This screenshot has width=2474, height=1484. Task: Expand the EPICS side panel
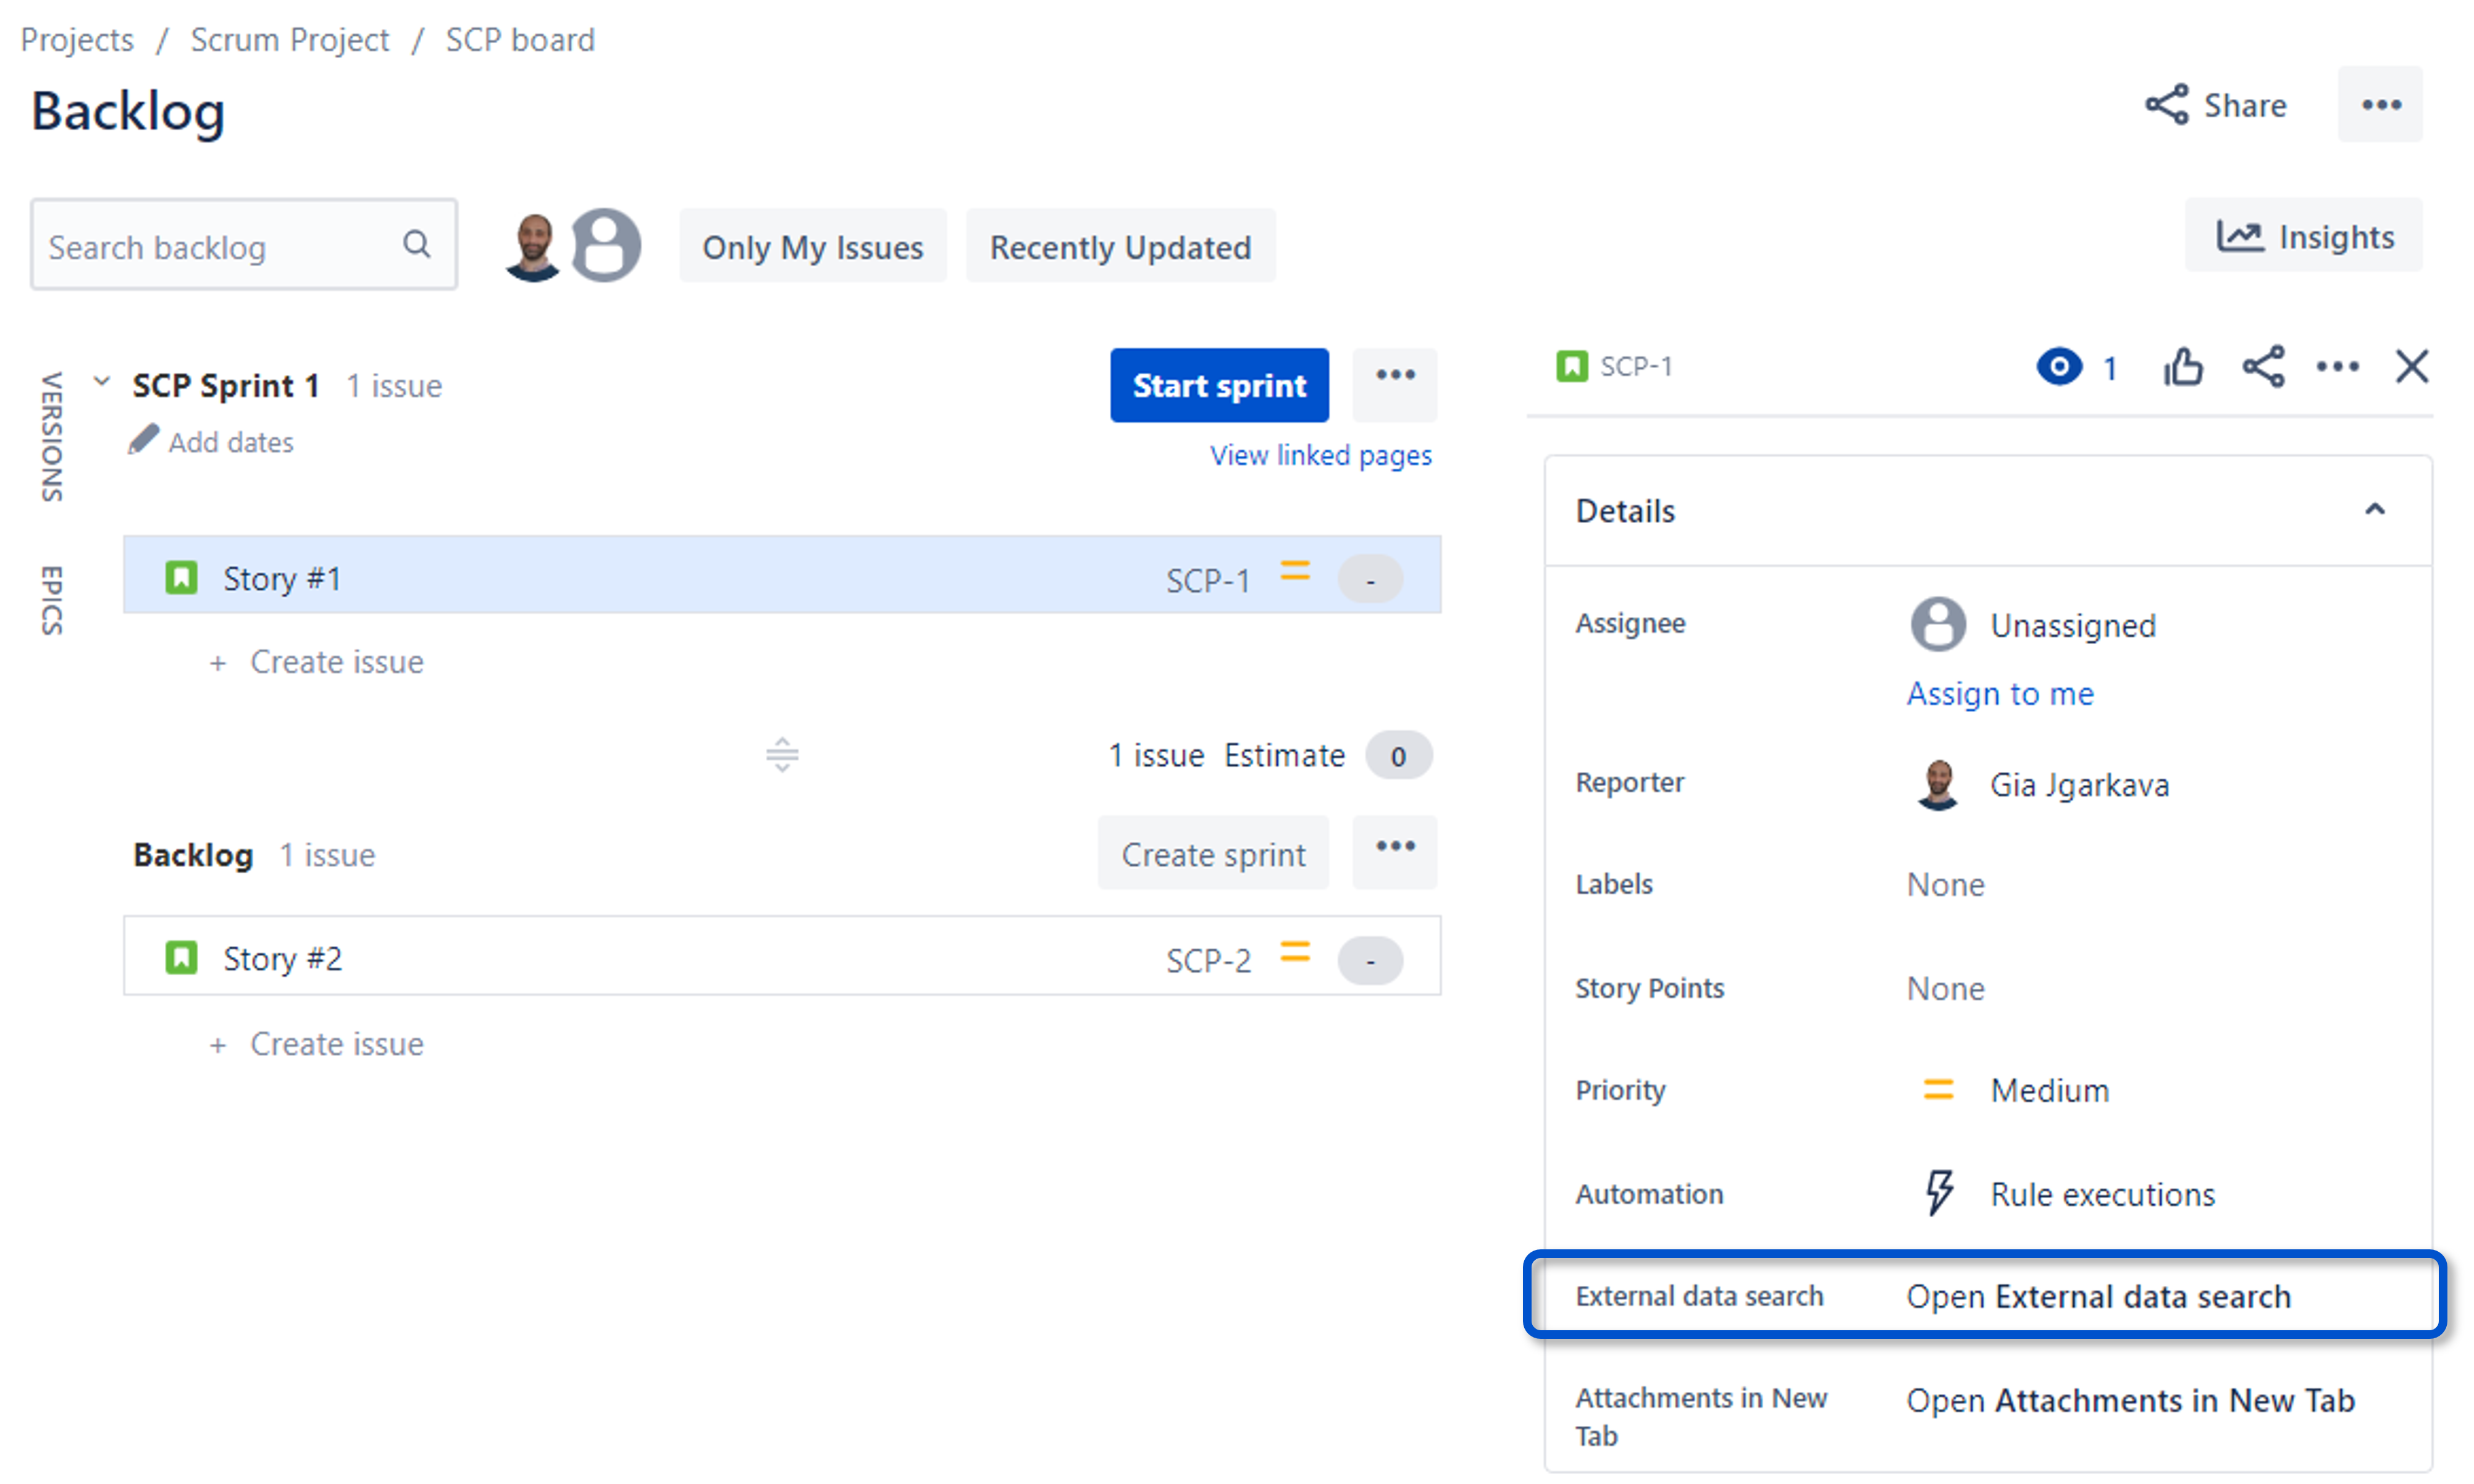(x=51, y=600)
